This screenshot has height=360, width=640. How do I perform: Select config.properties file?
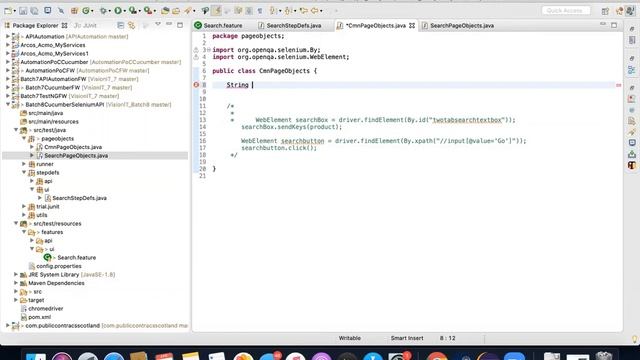click(59, 266)
